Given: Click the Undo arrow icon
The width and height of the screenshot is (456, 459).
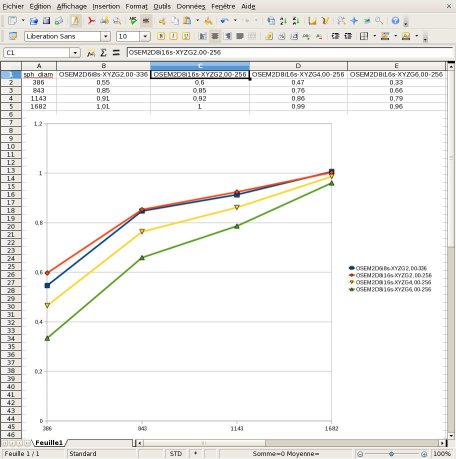Looking at the screenshot, I should point(224,21).
